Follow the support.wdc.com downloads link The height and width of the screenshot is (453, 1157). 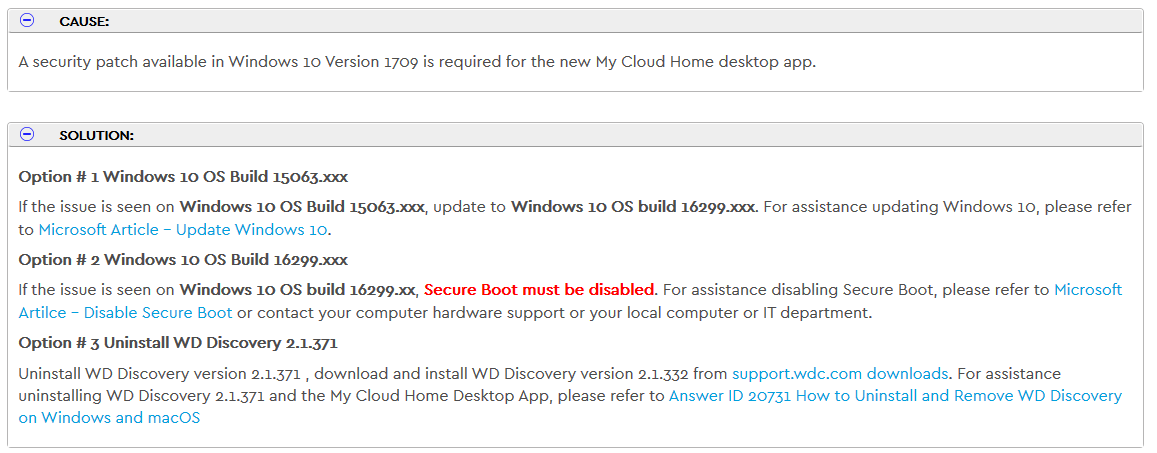tap(840, 373)
